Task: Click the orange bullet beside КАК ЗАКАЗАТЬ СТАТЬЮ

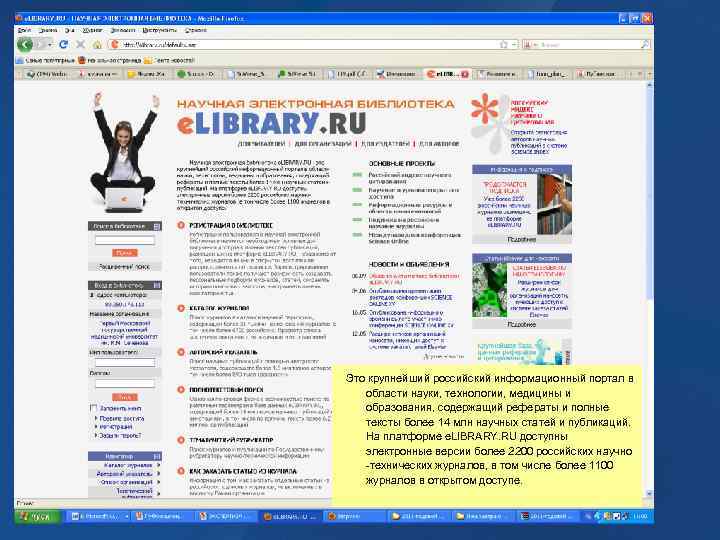Action: (x=181, y=471)
